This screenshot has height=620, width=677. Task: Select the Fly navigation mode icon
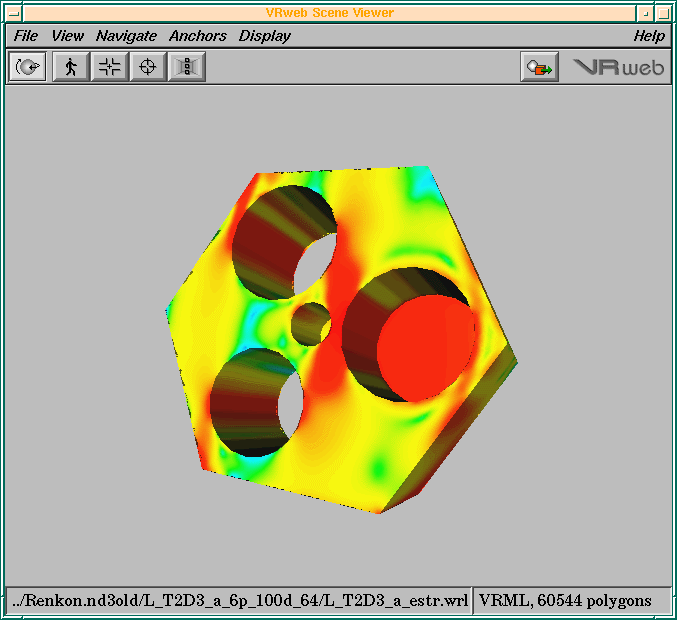pyautogui.click(x=110, y=66)
